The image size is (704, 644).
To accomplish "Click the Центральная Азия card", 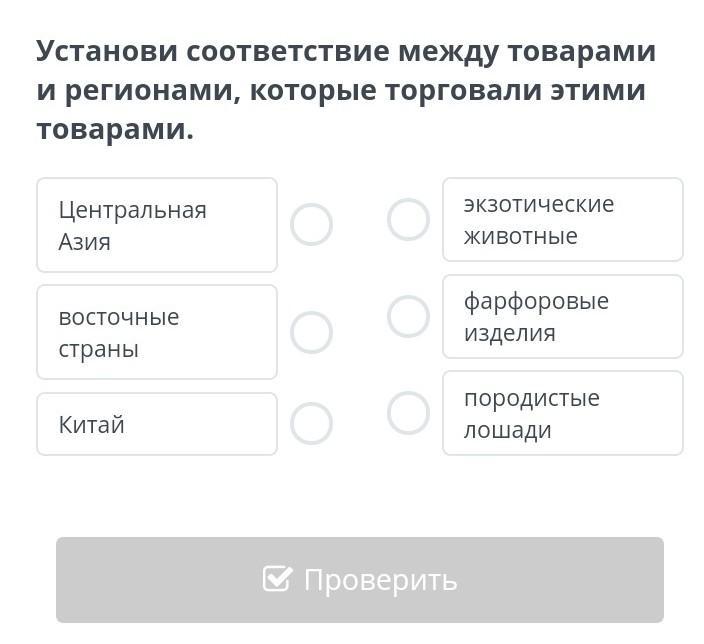I will tap(157, 225).
